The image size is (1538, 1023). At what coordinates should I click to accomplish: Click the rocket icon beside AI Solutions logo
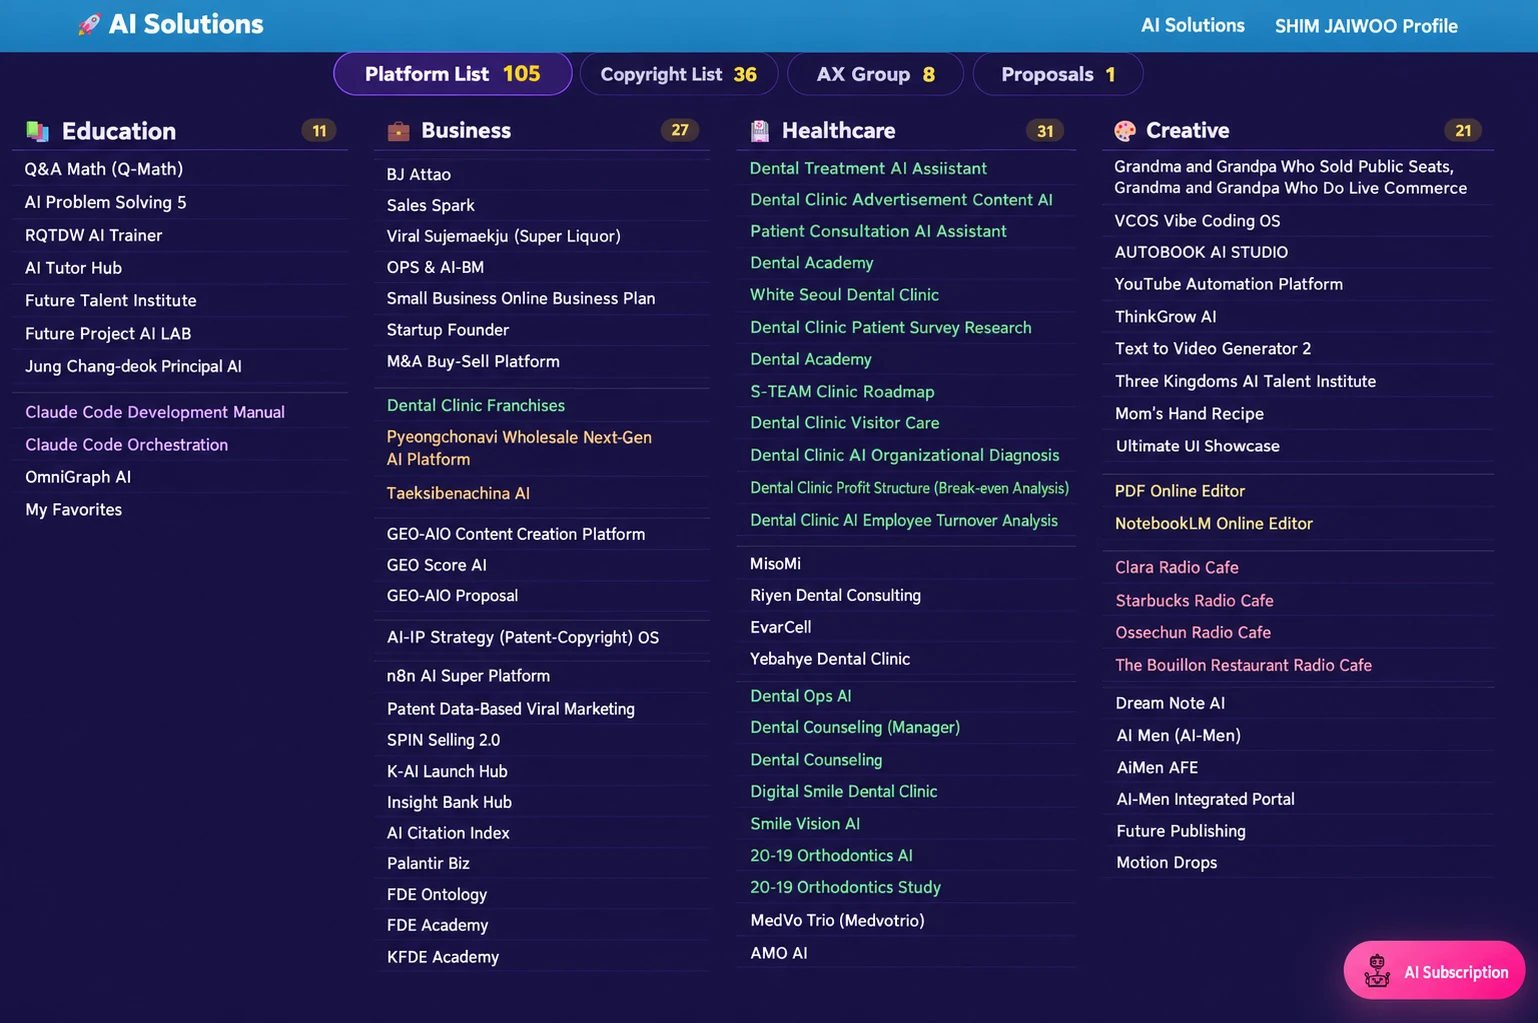click(x=89, y=24)
